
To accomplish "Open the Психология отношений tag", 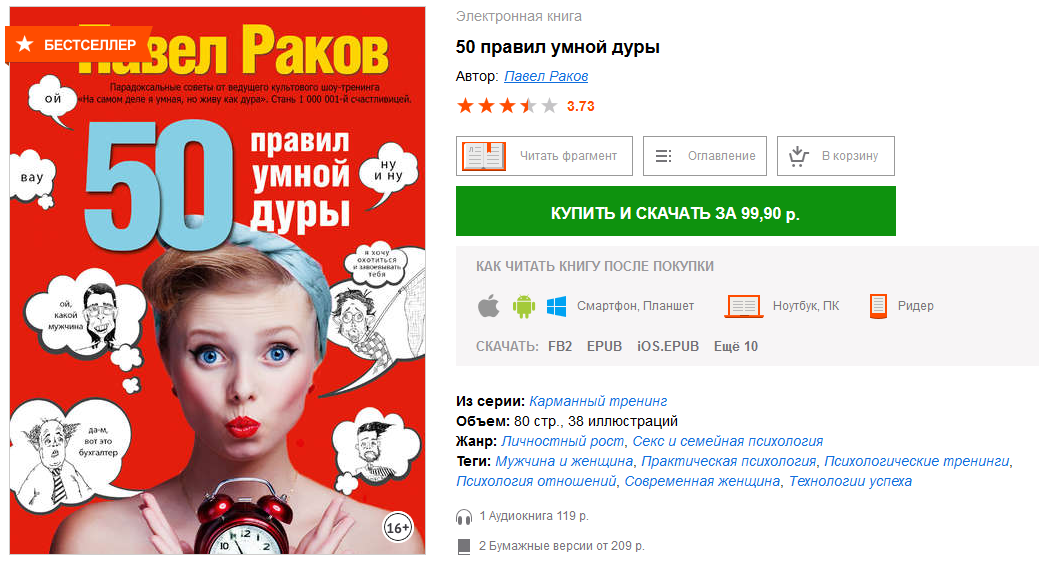I will tap(536, 481).
